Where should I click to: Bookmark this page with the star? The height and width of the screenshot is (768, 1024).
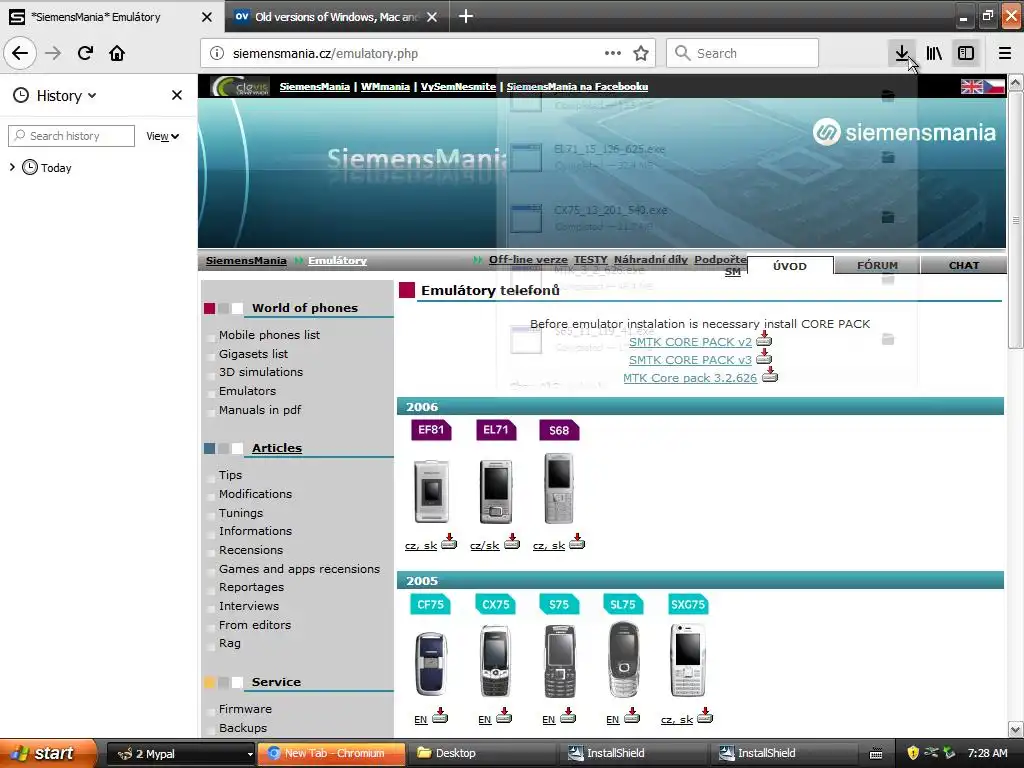click(641, 53)
